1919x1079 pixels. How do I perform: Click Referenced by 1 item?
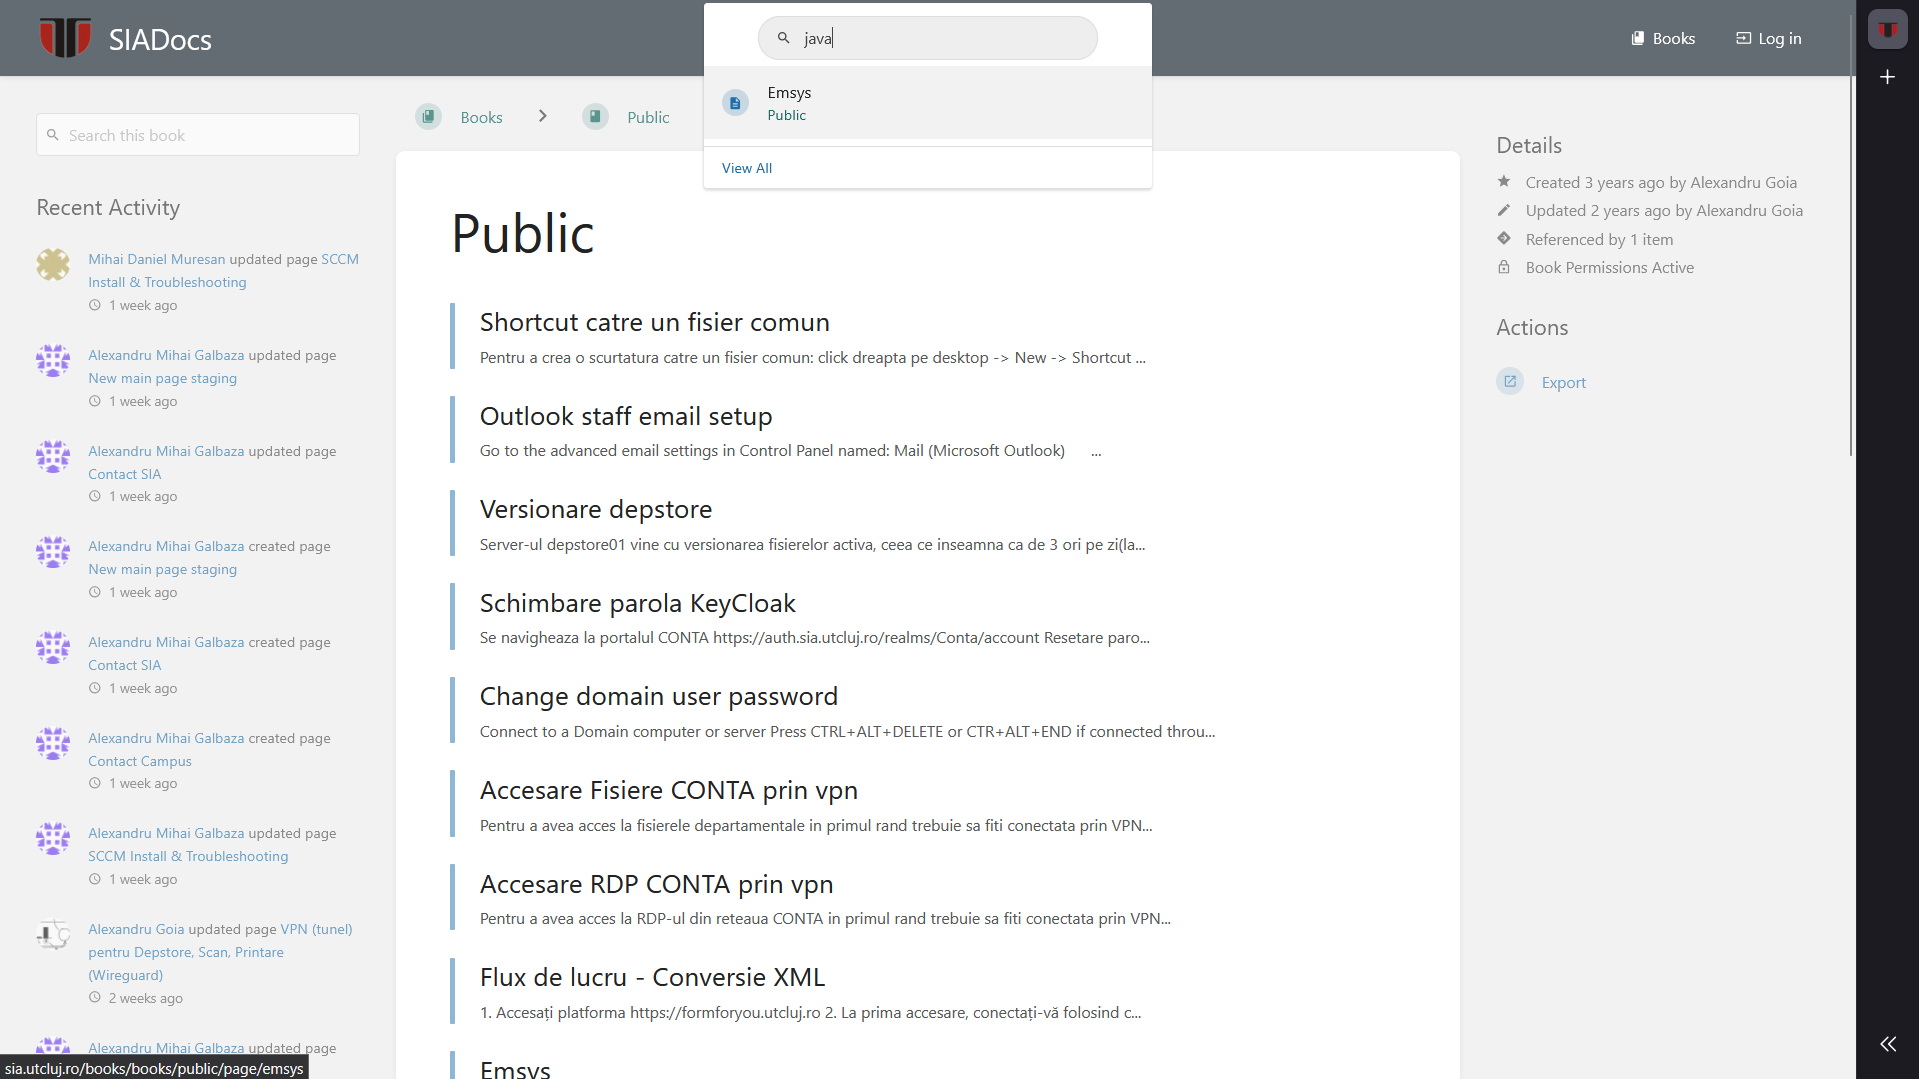1599,239
